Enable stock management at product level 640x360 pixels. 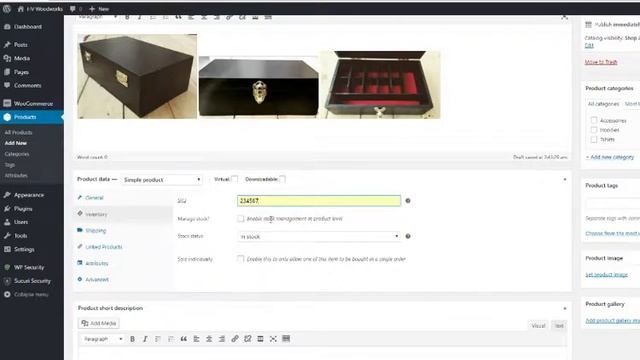(240, 219)
